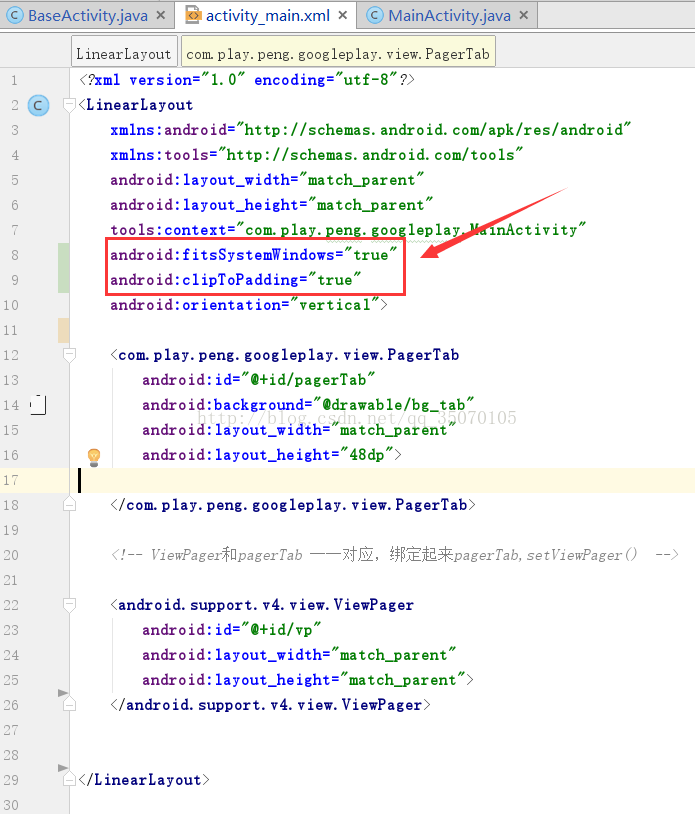Click the layout_width attribute on line 24
This screenshot has width=695, height=814.
(299, 655)
